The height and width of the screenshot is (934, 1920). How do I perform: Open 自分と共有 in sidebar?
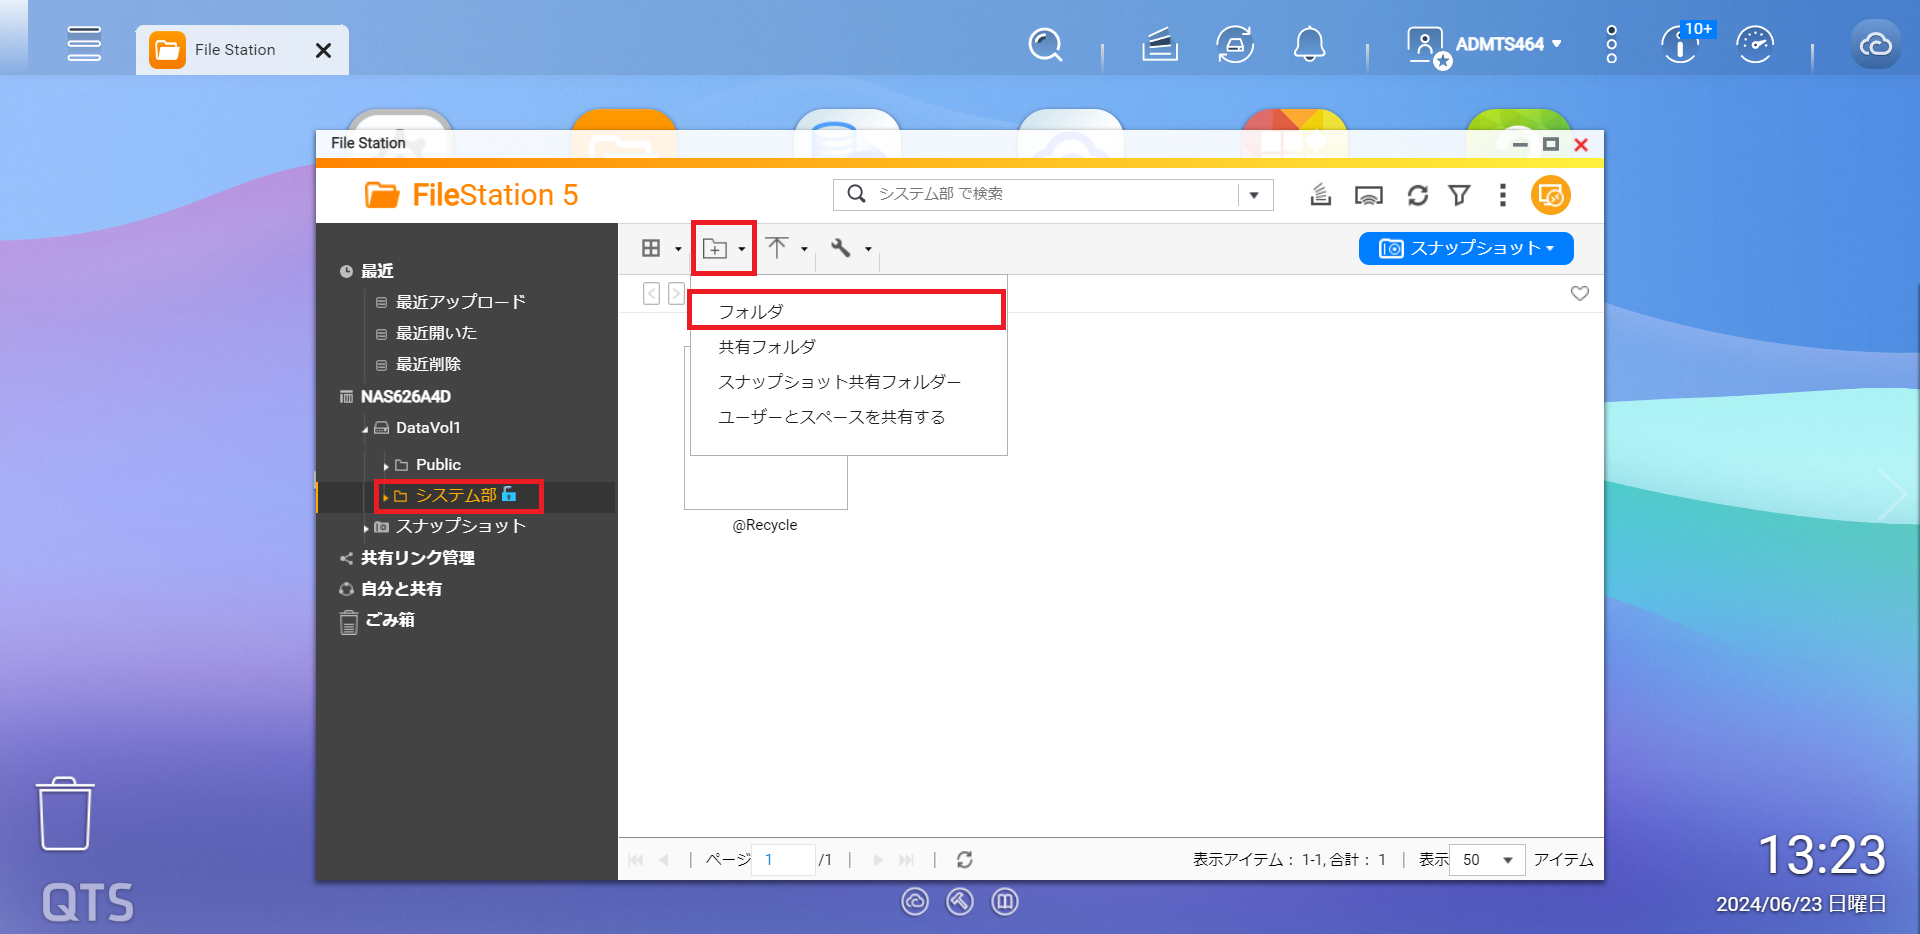click(x=401, y=589)
